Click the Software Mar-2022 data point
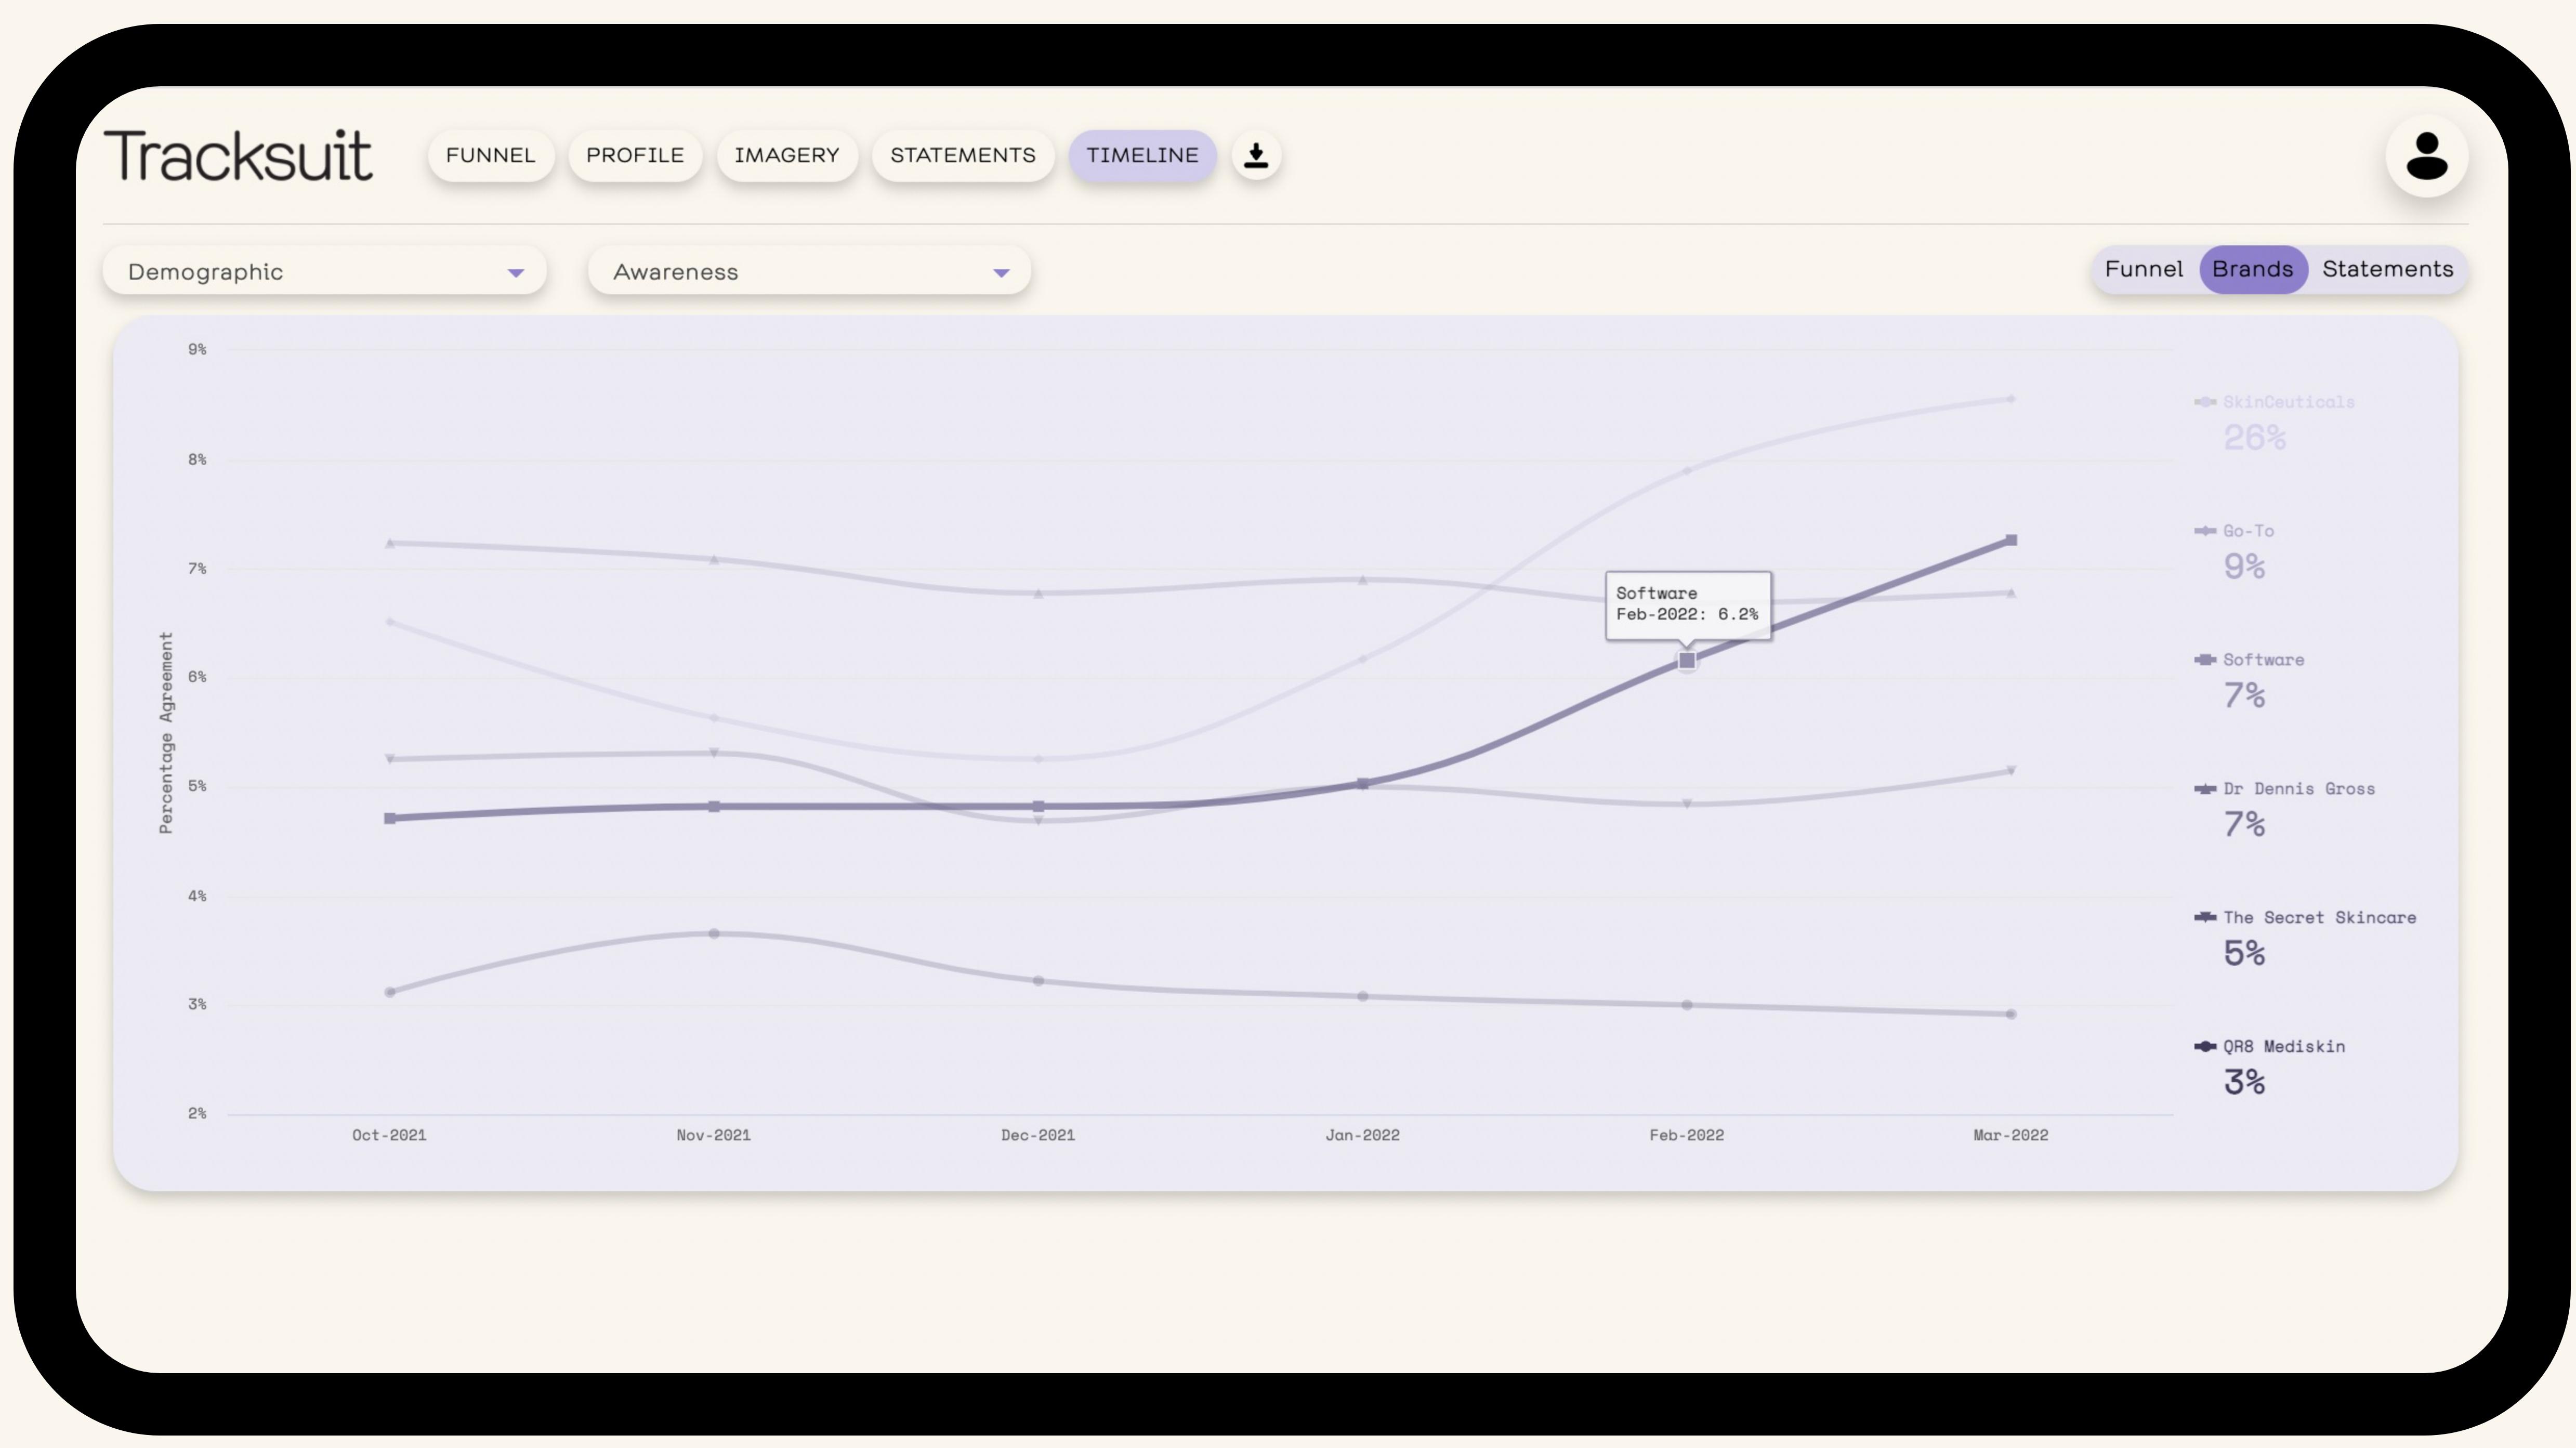Viewport: 2576px width, 1448px height. tap(2011, 540)
